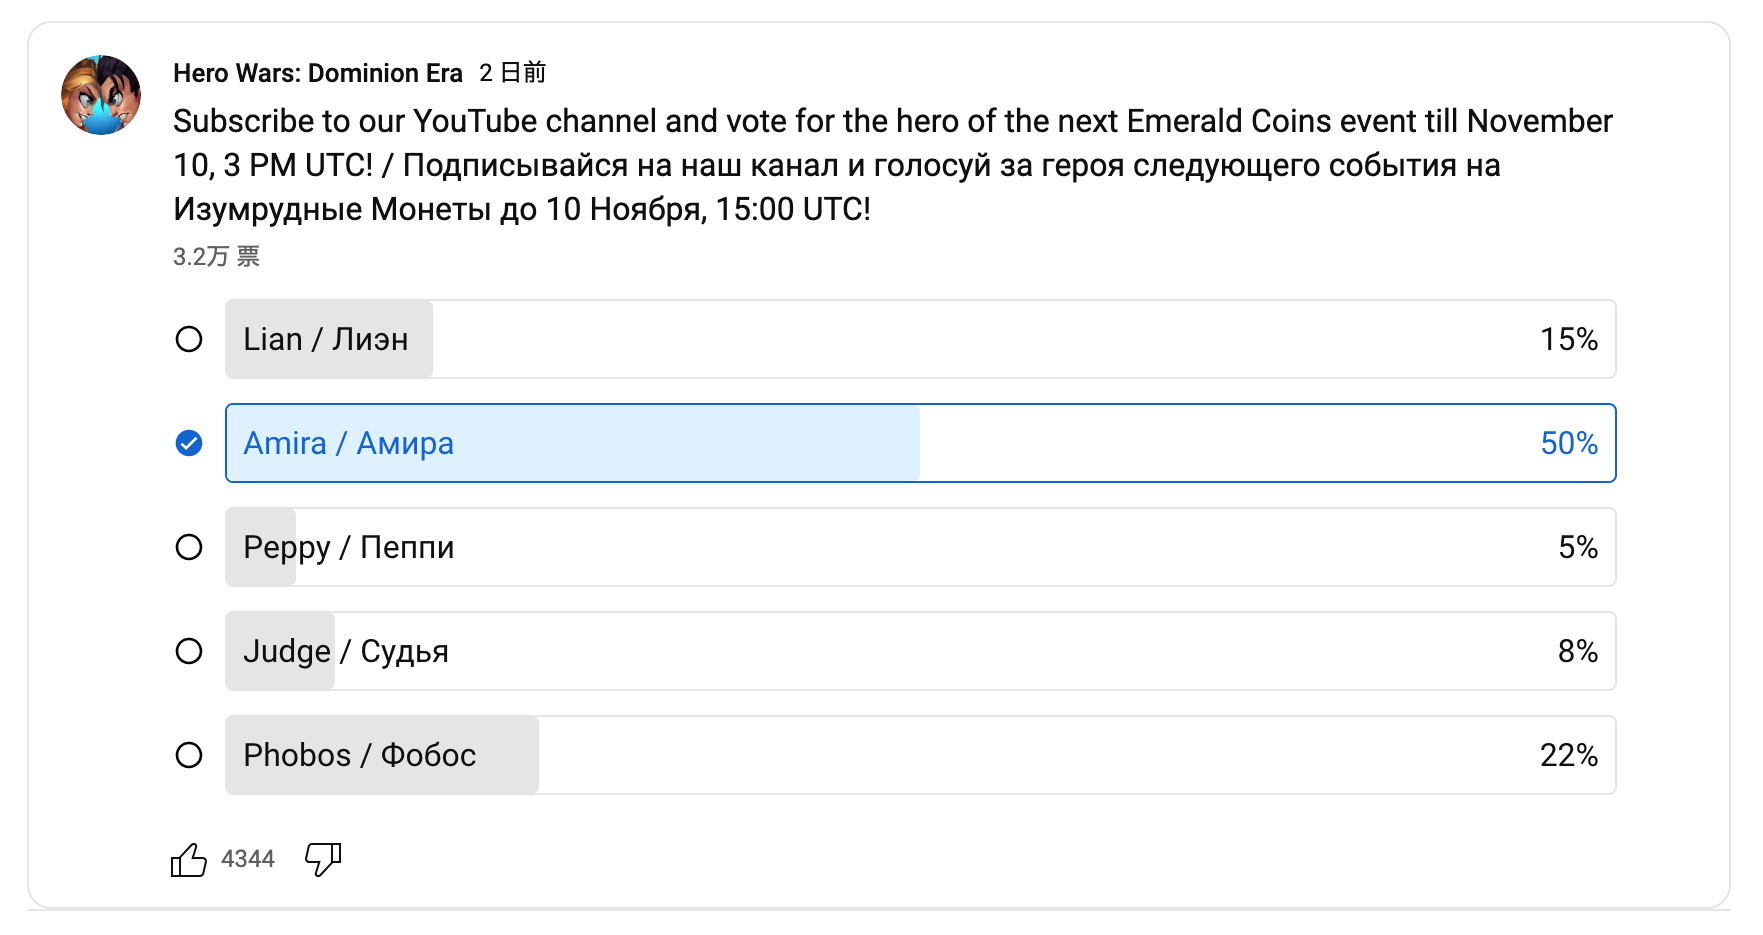Deselect the checked Amira radio button
Image resolution: width=1763 pixels, height=935 pixels.
point(189,443)
